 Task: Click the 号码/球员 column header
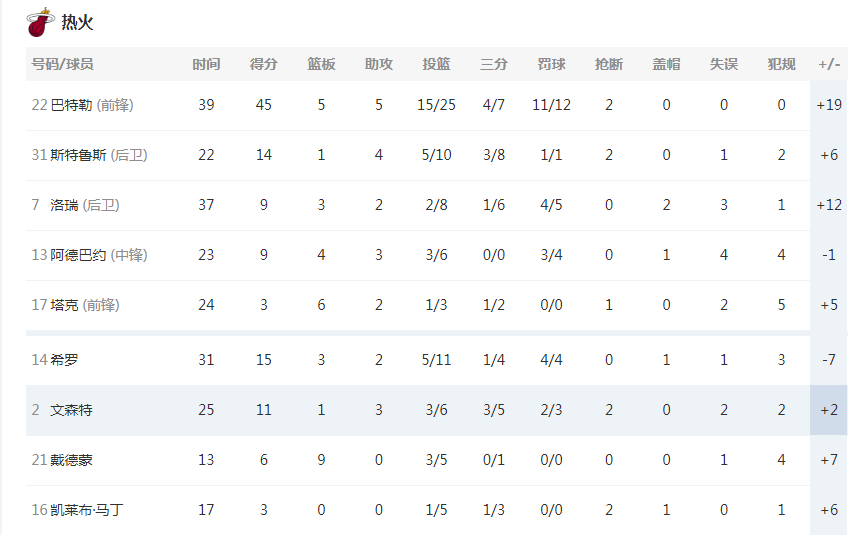pos(62,64)
